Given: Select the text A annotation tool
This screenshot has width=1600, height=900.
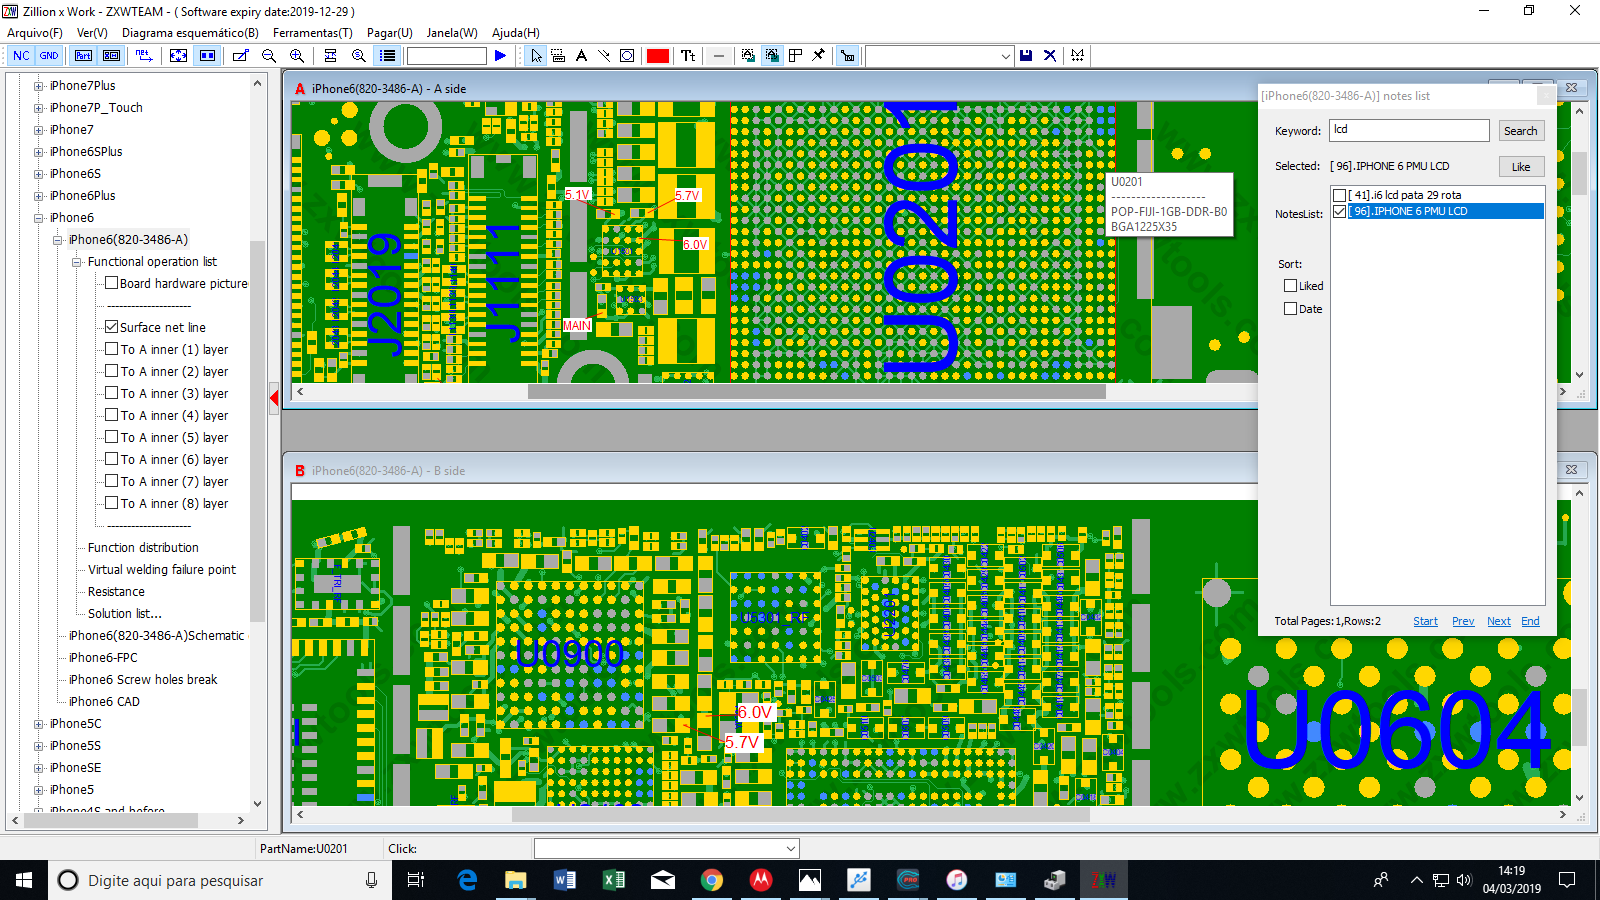Looking at the screenshot, I should [581, 56].
